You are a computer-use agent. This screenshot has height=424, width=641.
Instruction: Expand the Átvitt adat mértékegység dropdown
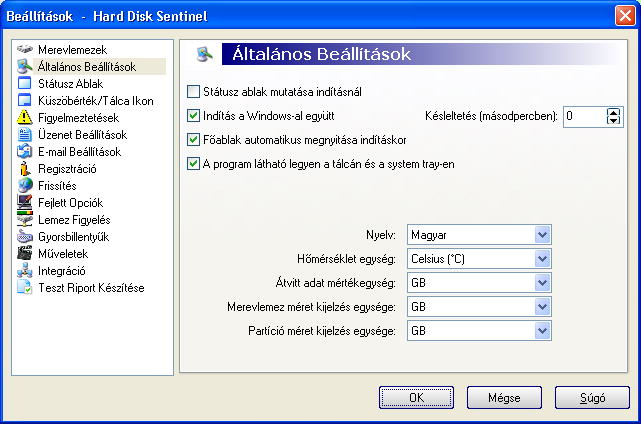coord(542,283)
